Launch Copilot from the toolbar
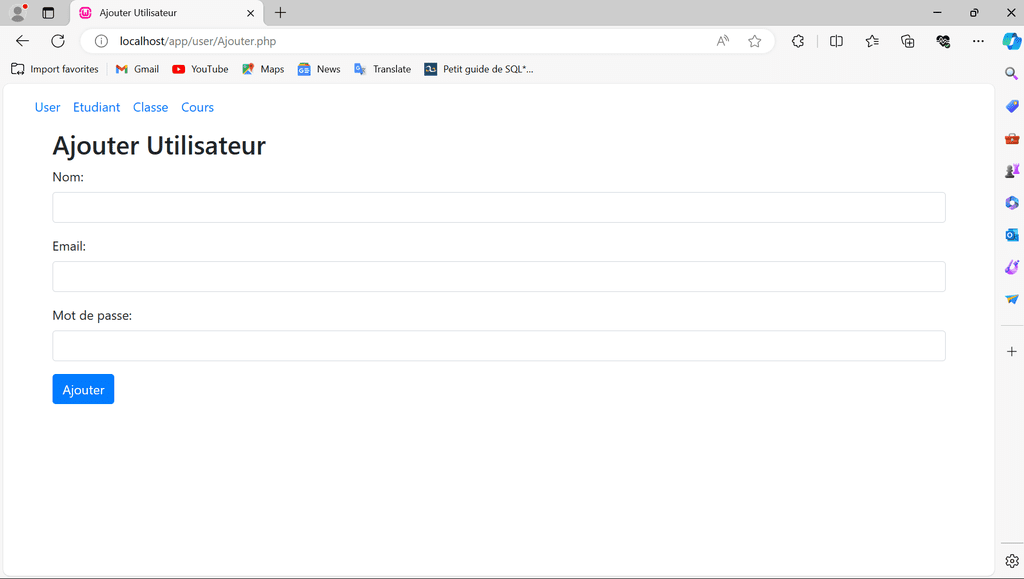Image resolution: width=1024 pixels, height=579 pixels. point(1012,41)
